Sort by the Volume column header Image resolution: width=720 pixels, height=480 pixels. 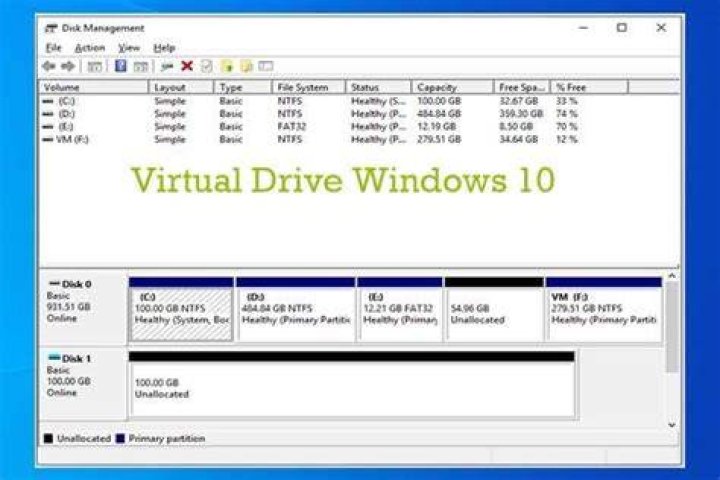(x=94, y=87)
